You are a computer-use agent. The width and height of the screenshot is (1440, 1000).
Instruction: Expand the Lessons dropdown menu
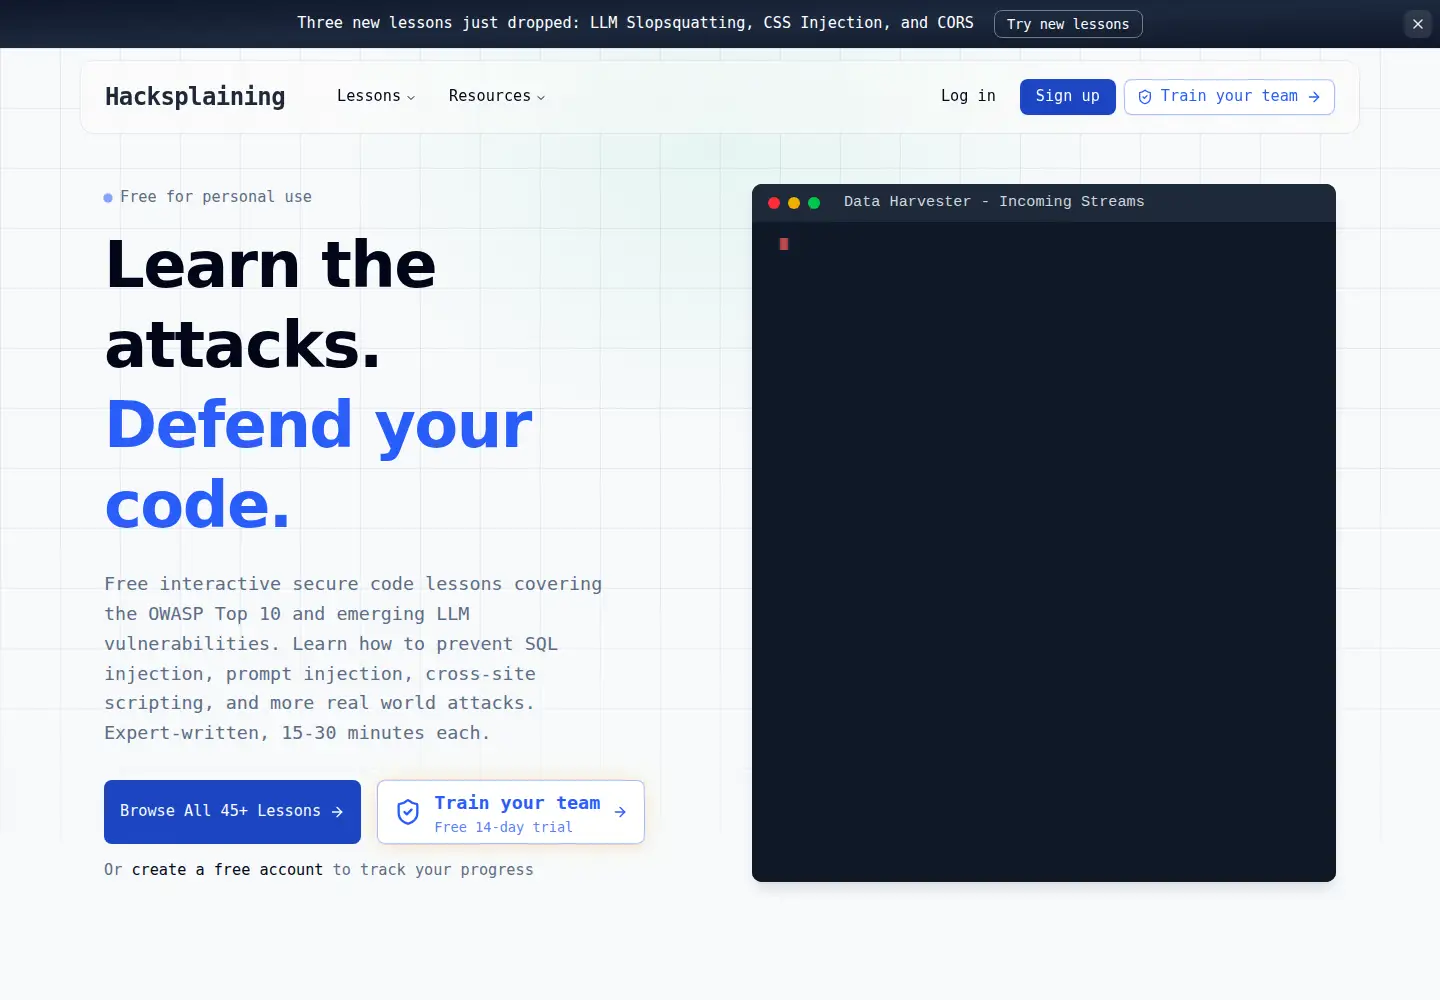pyautogui.click(x=375, y=96)
